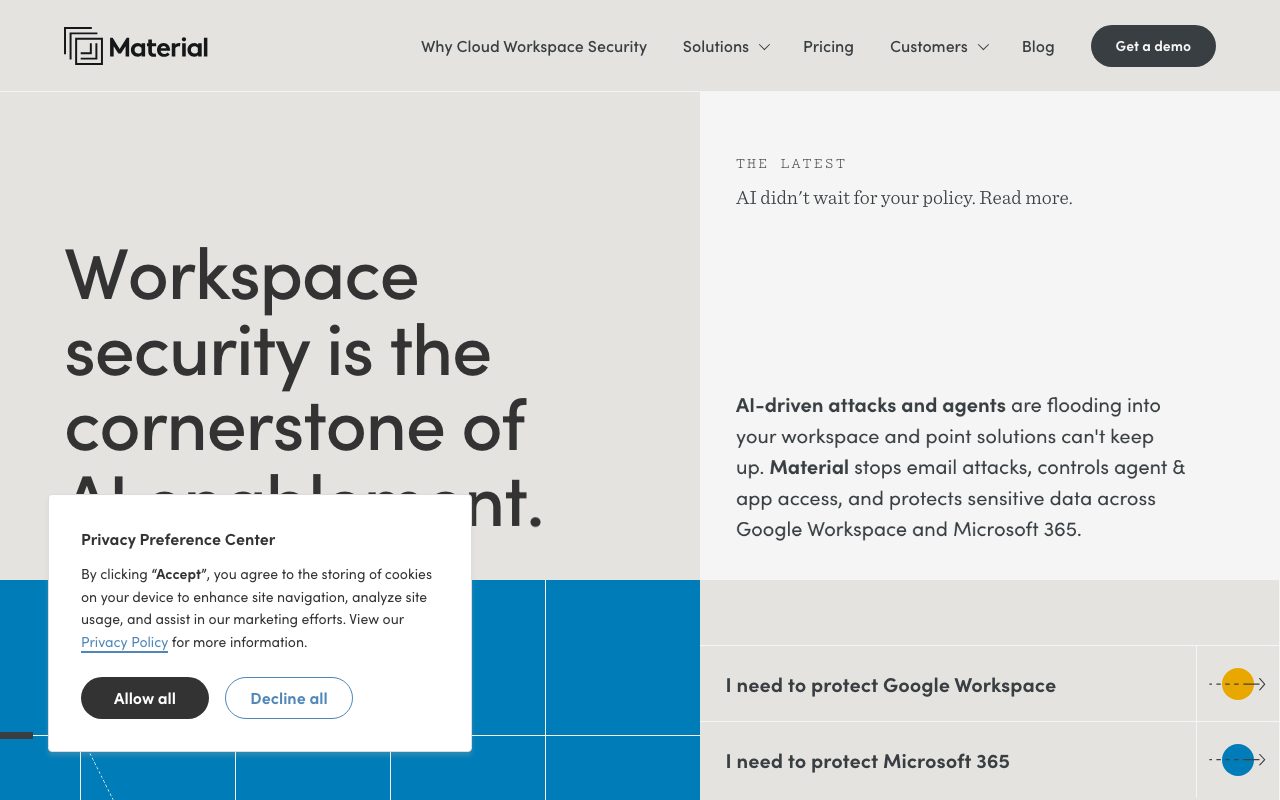Click the yellow arrow icon for Google Workspace

point(1238,684)
